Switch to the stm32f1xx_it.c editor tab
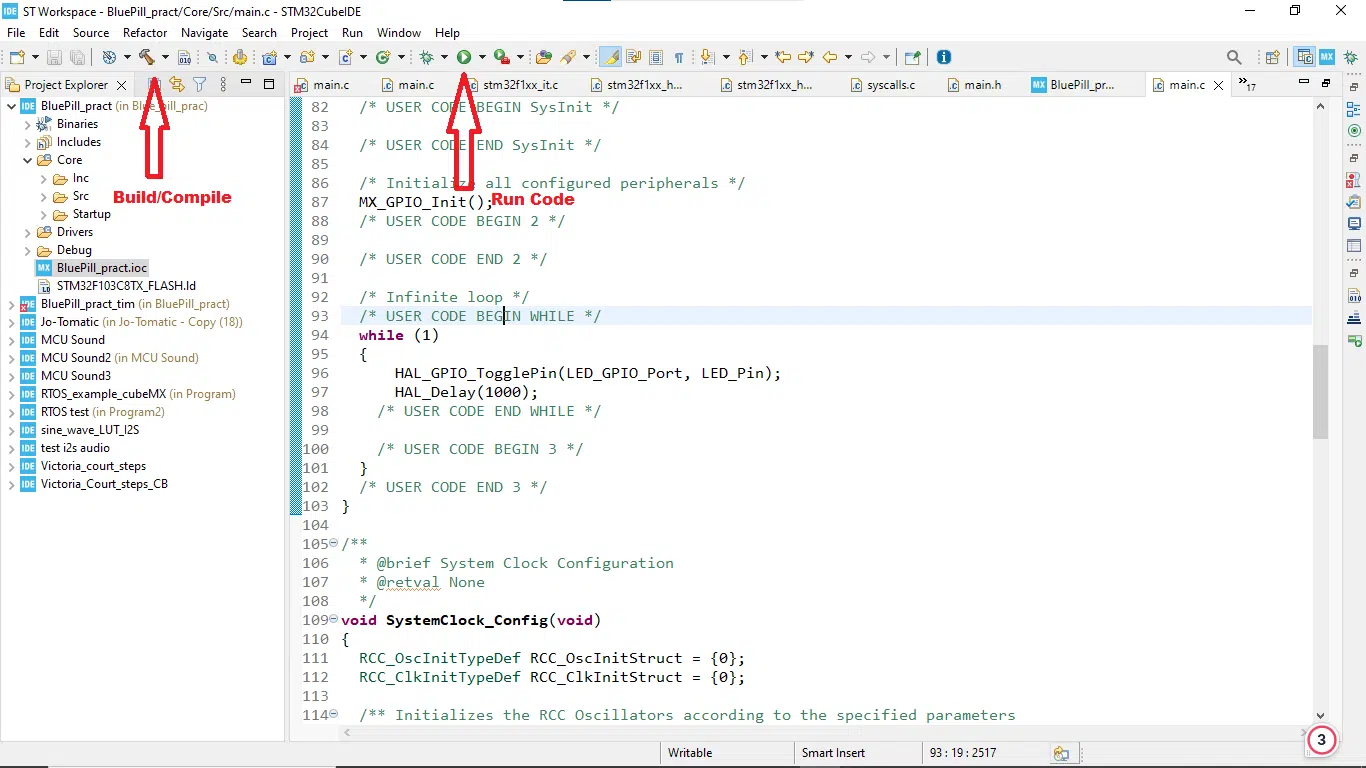This screenshot has width=1366, height=768. click(x=511, y=85)
